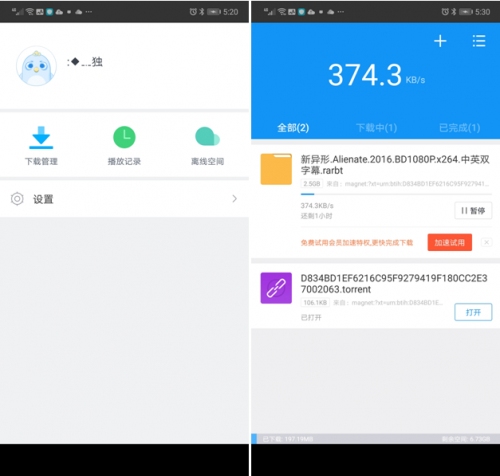This screenshot has width=500, height=476.
Task: Click the 加速试用 acceleration trial button
Action: (x=450, y=242)
